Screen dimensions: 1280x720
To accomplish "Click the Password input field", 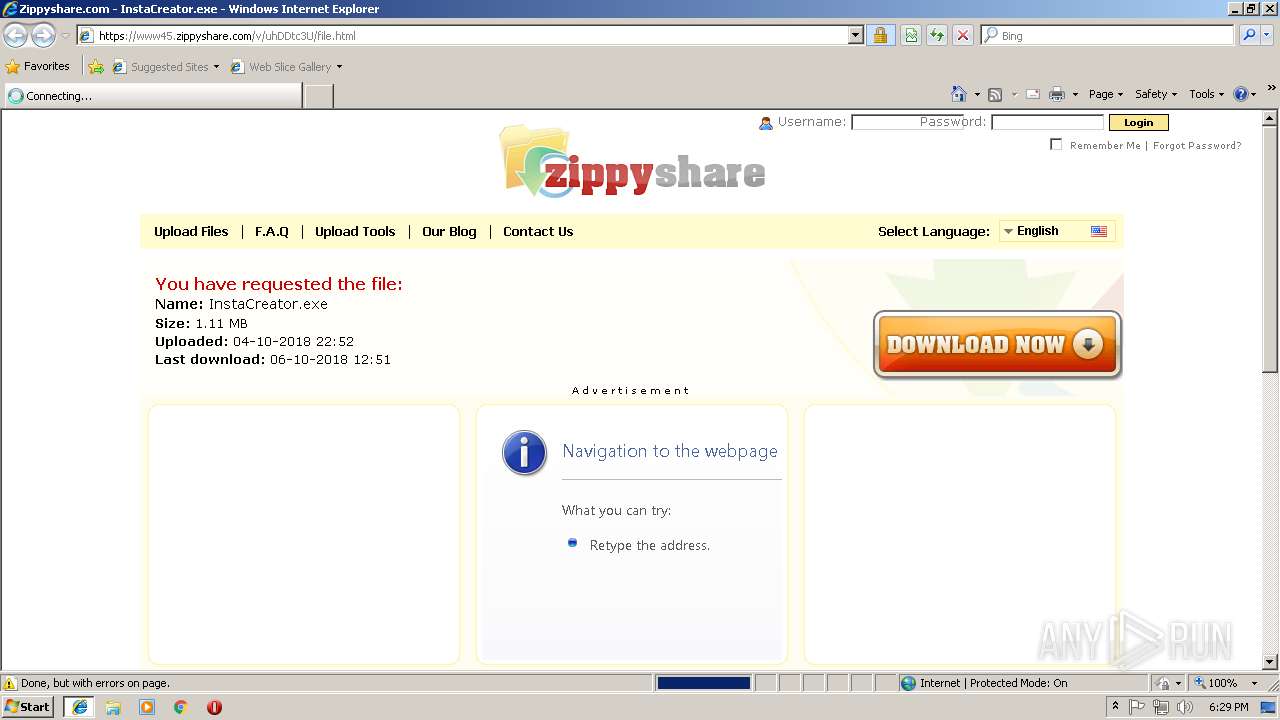I will [1047, 122].
